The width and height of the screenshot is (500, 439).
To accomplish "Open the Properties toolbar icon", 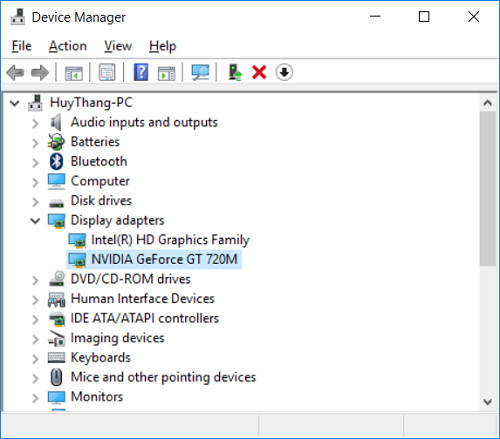I will pyautogui.click(x=107, y=72).
